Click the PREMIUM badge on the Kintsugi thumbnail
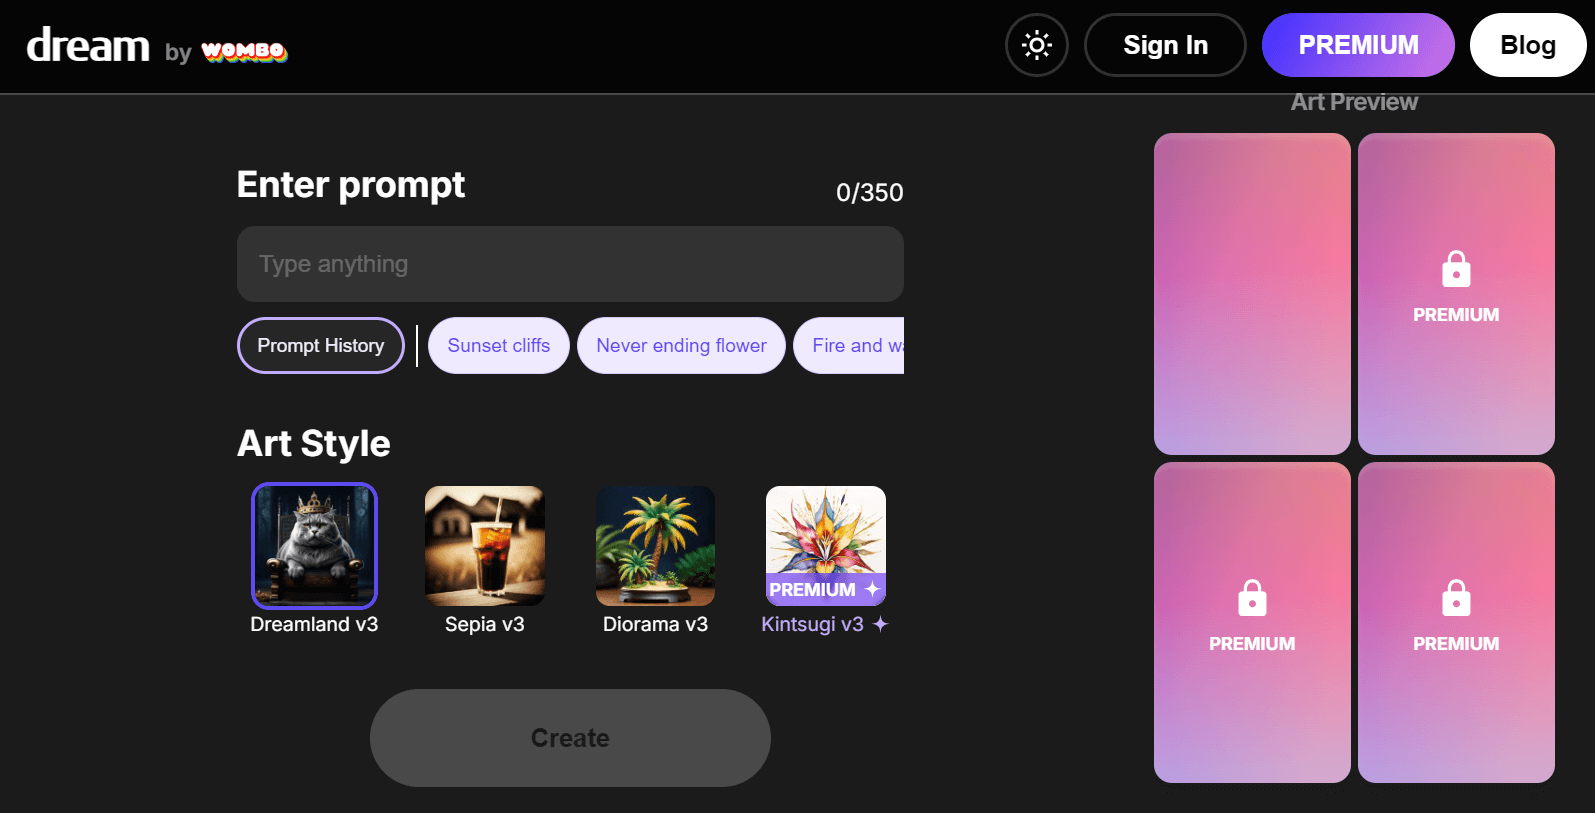The image size is (1595, 813). tap(826, 590)
